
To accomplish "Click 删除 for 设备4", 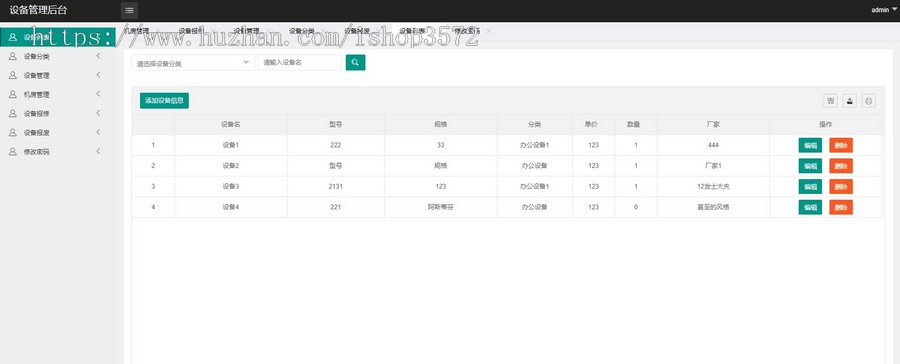I will coord(841,207).
